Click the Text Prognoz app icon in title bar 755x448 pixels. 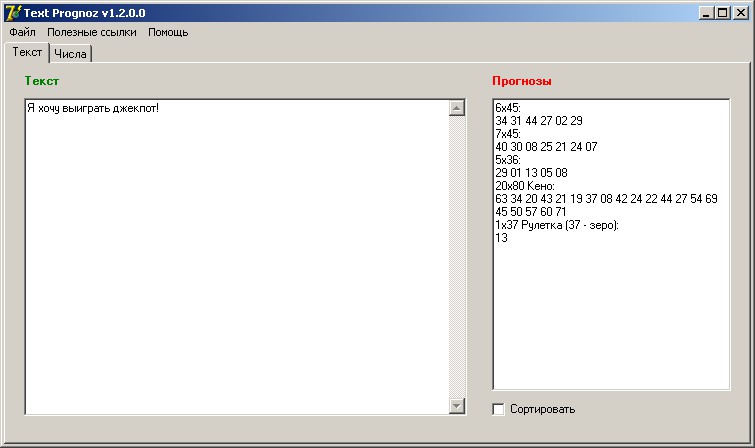pos(13,13)
